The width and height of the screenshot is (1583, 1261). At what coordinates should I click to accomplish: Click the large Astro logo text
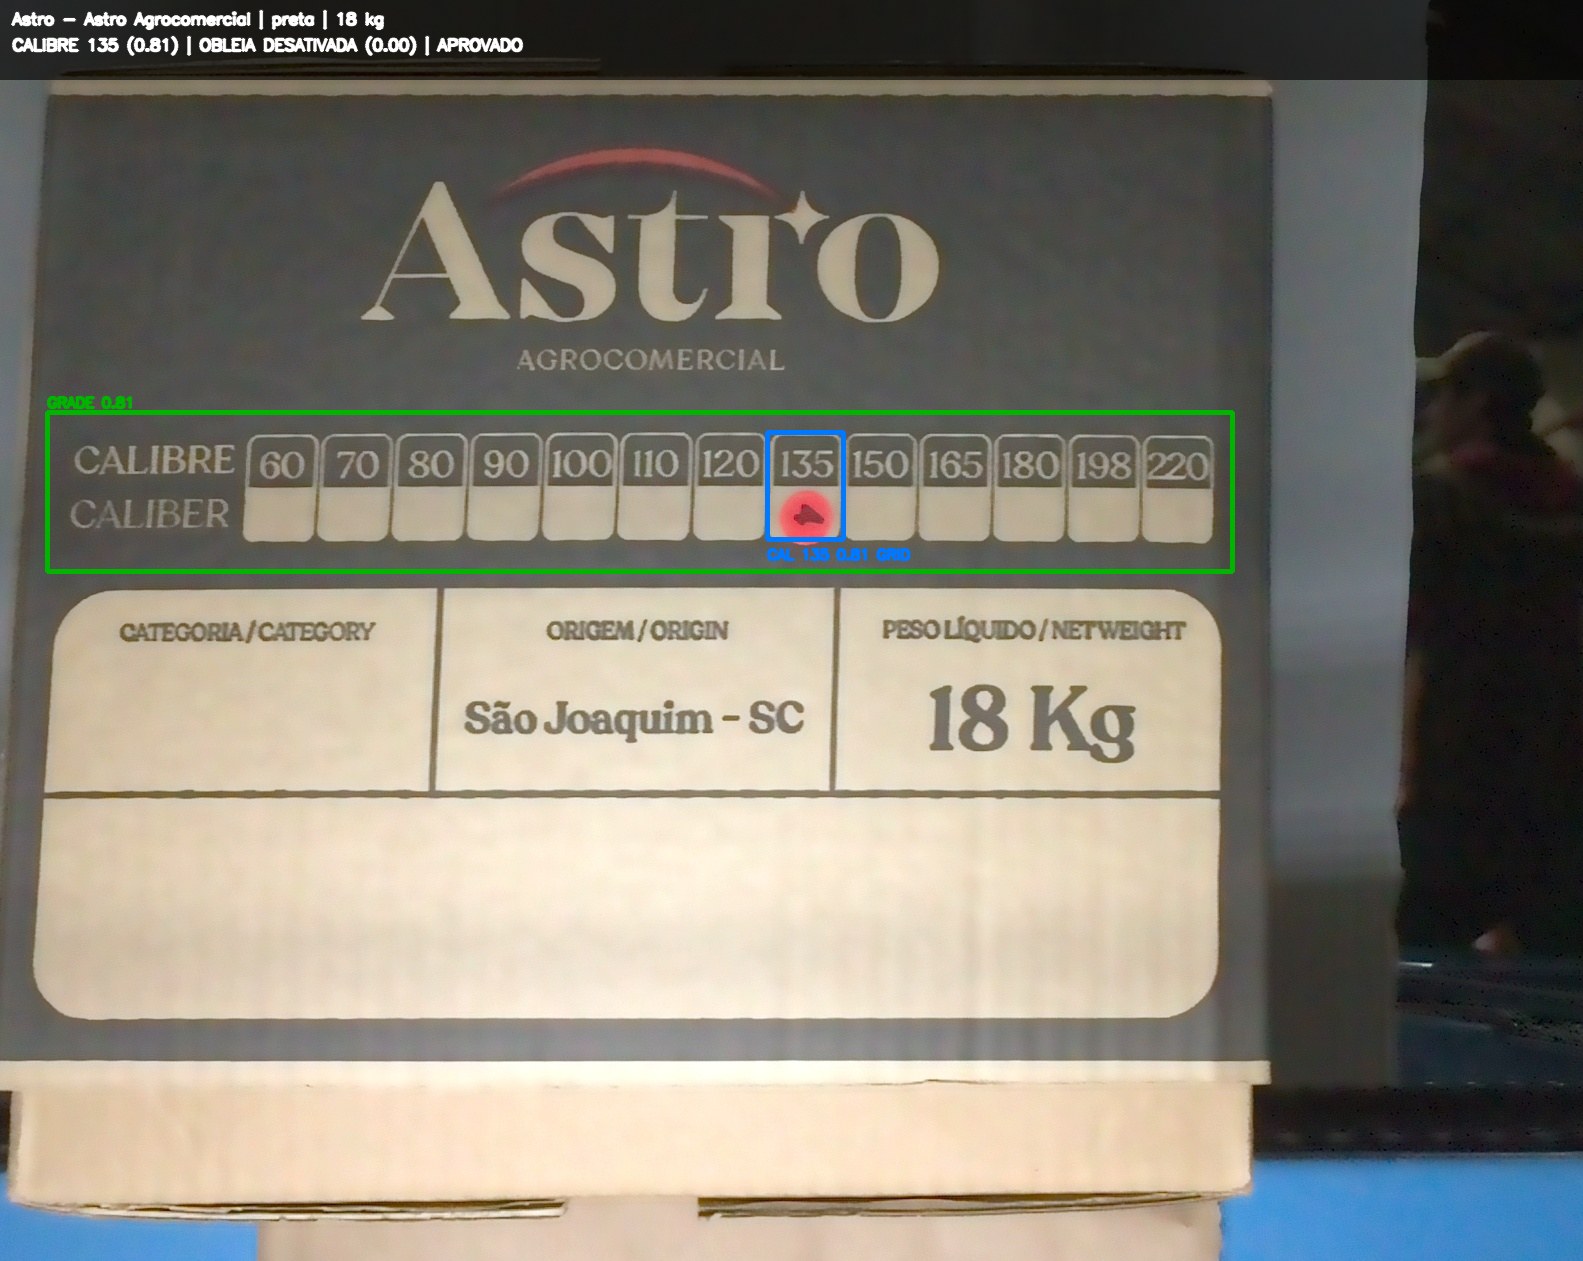pyautogui.click(x=651, y=250)
